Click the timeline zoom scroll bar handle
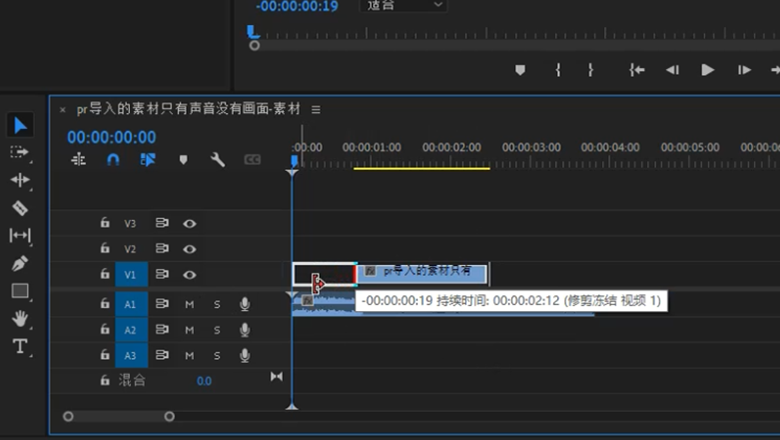This screenshot has width=780, height=440. coord(118,416)
